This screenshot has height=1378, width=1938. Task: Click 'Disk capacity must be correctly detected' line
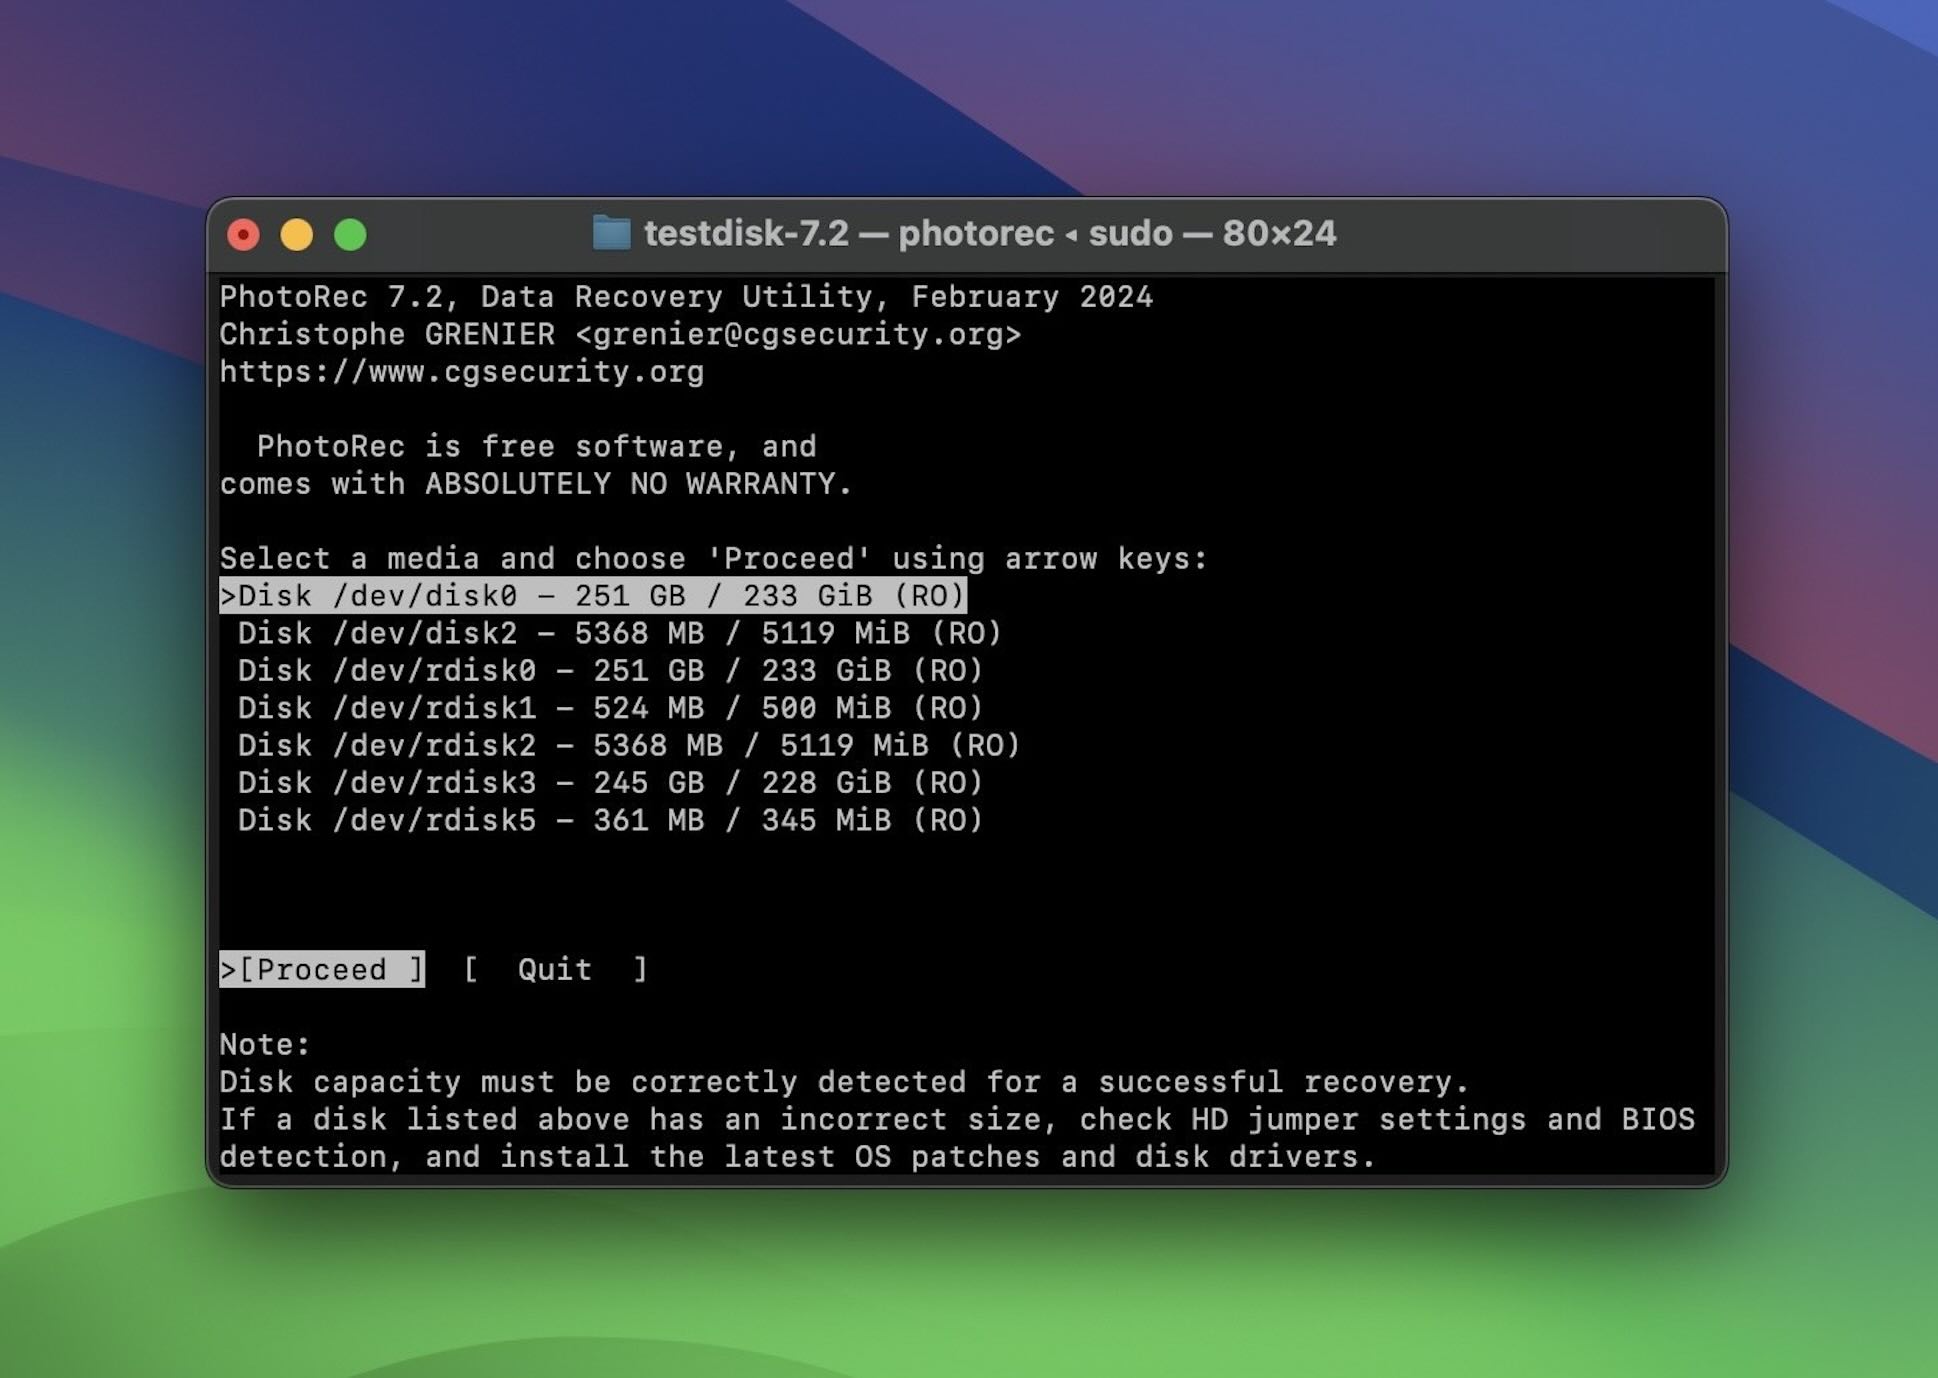(x=844, y=1082)
